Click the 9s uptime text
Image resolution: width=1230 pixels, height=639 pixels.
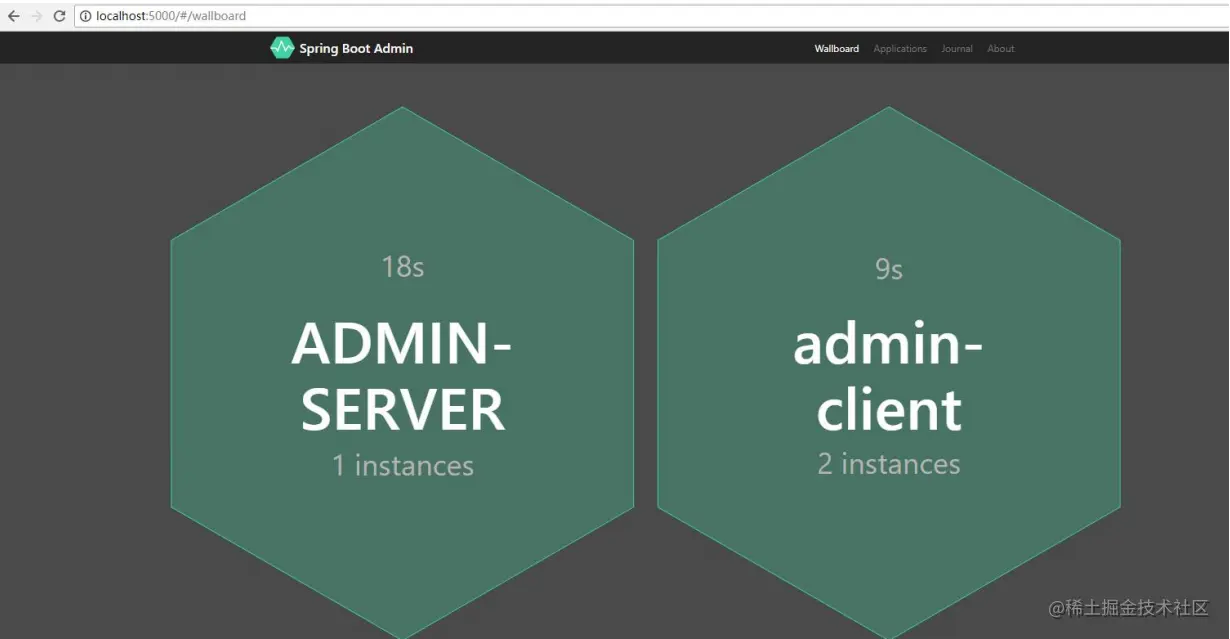(x=889, y=269)
